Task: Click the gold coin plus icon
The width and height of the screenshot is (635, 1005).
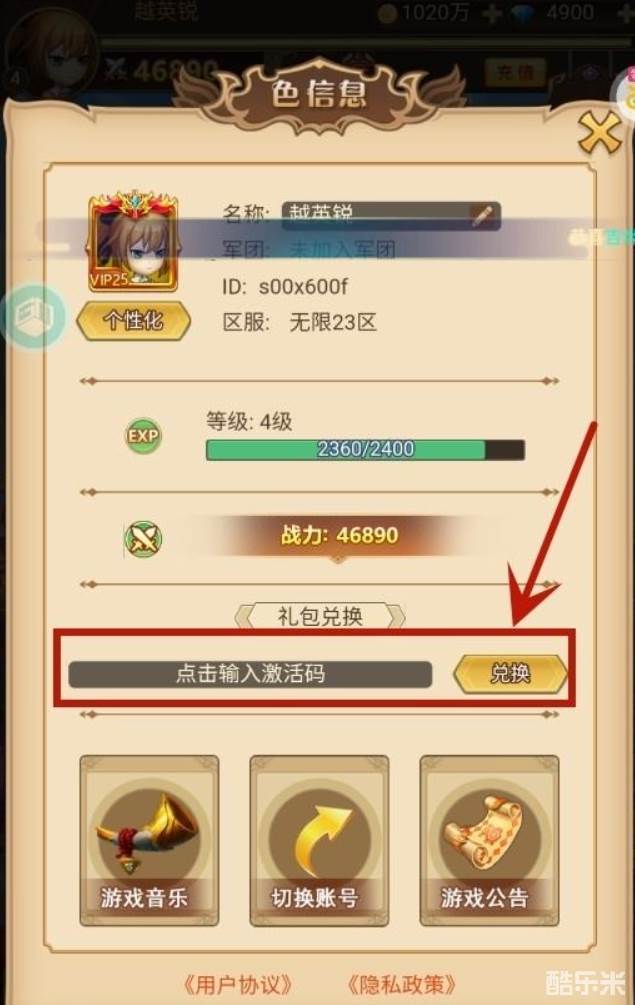Action: 492,13
